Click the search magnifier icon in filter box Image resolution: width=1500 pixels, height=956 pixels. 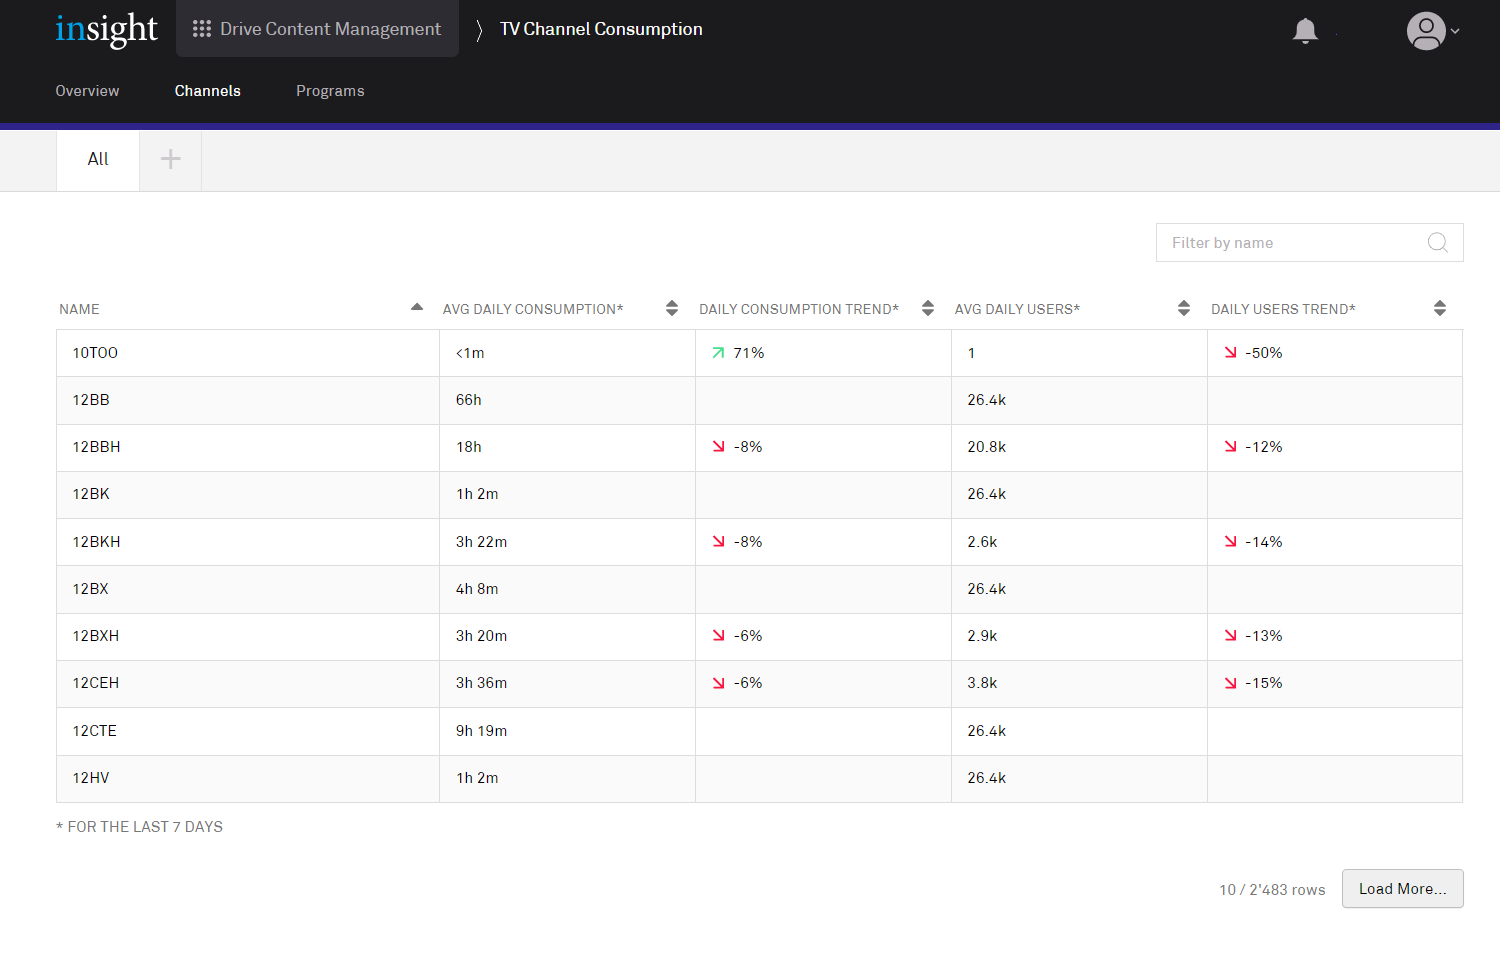point(1437,243)
